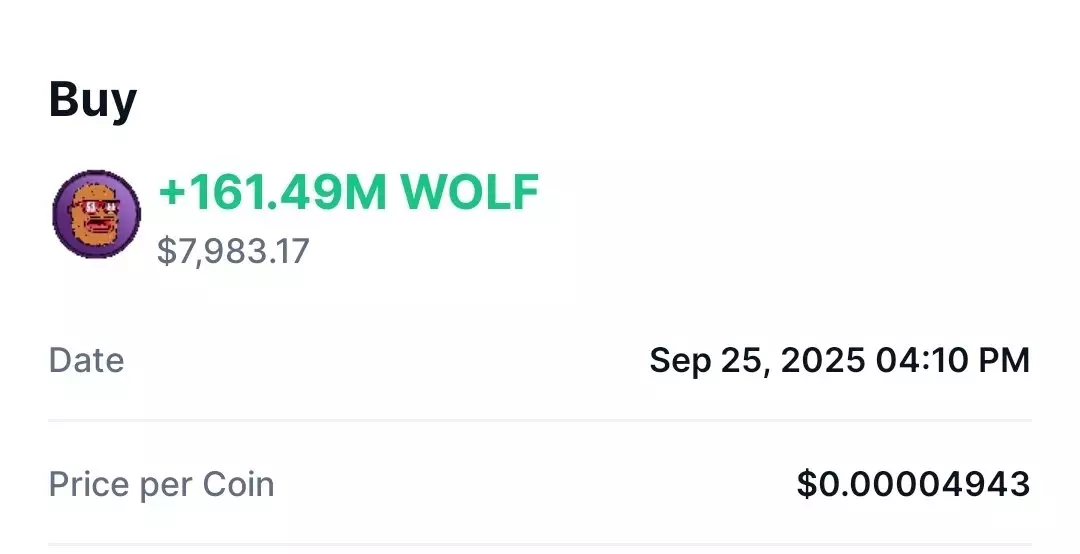This screenshot has height=554, width=1080.
Task: Click the Price per Coin label
Action: [x=161, y=485]
